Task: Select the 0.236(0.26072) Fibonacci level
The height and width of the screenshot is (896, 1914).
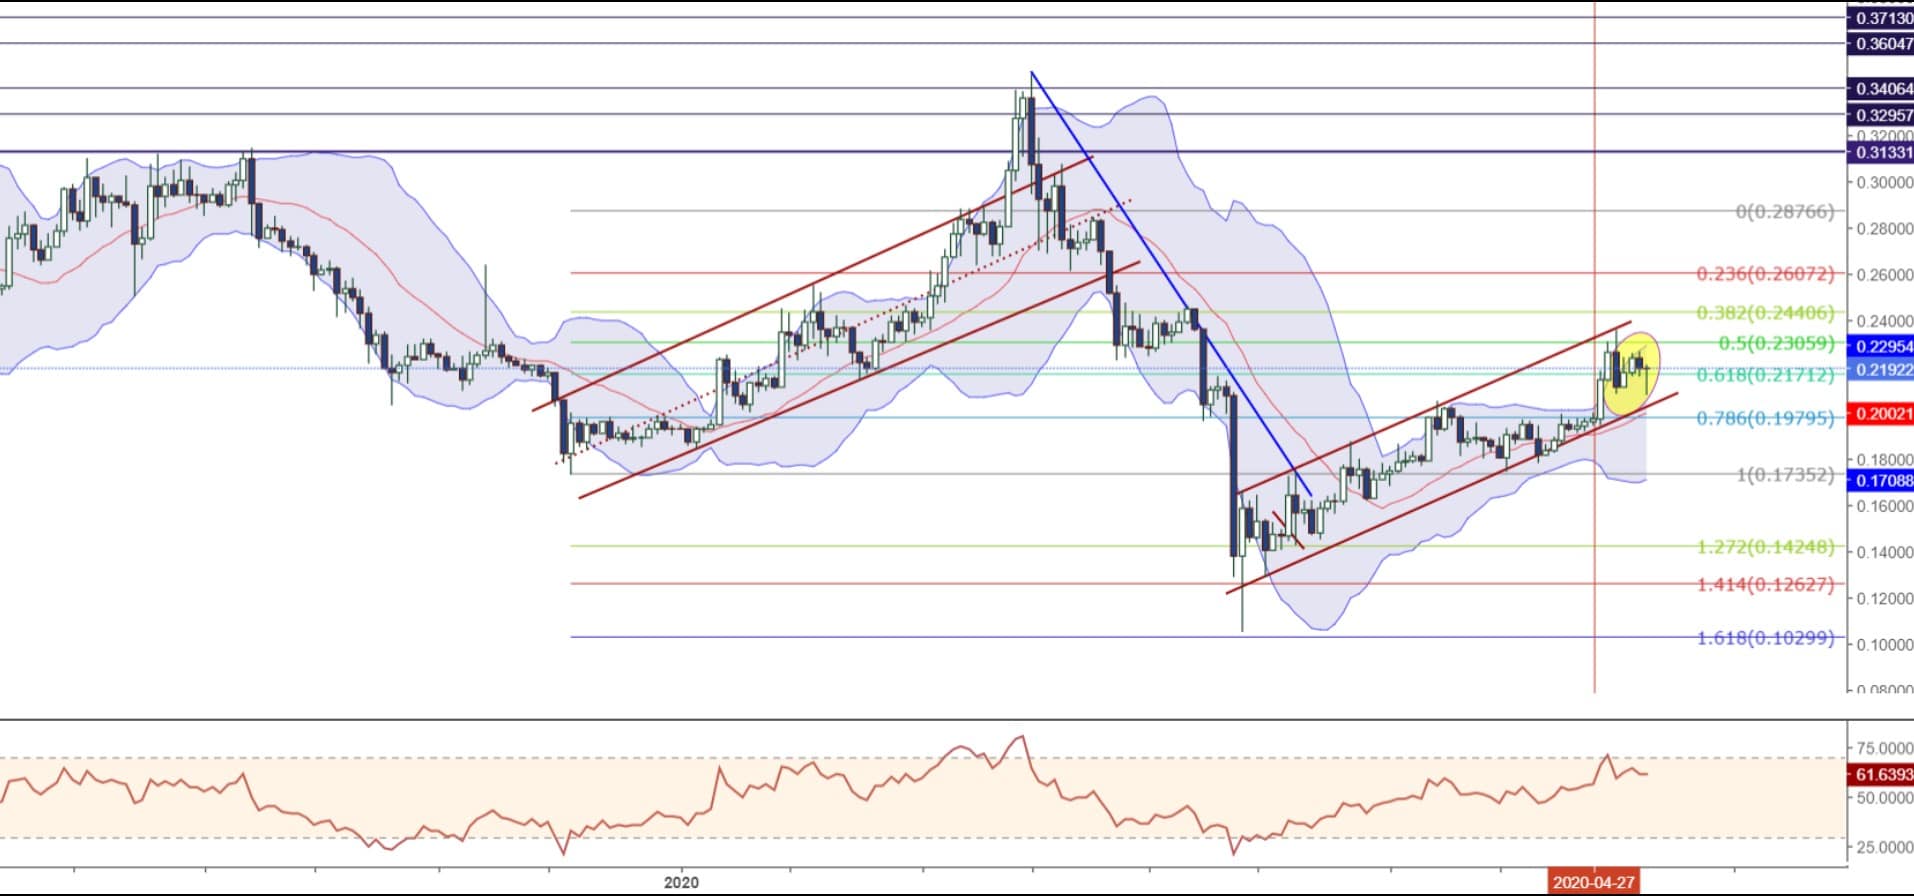Action: (x=1765, y=274)
